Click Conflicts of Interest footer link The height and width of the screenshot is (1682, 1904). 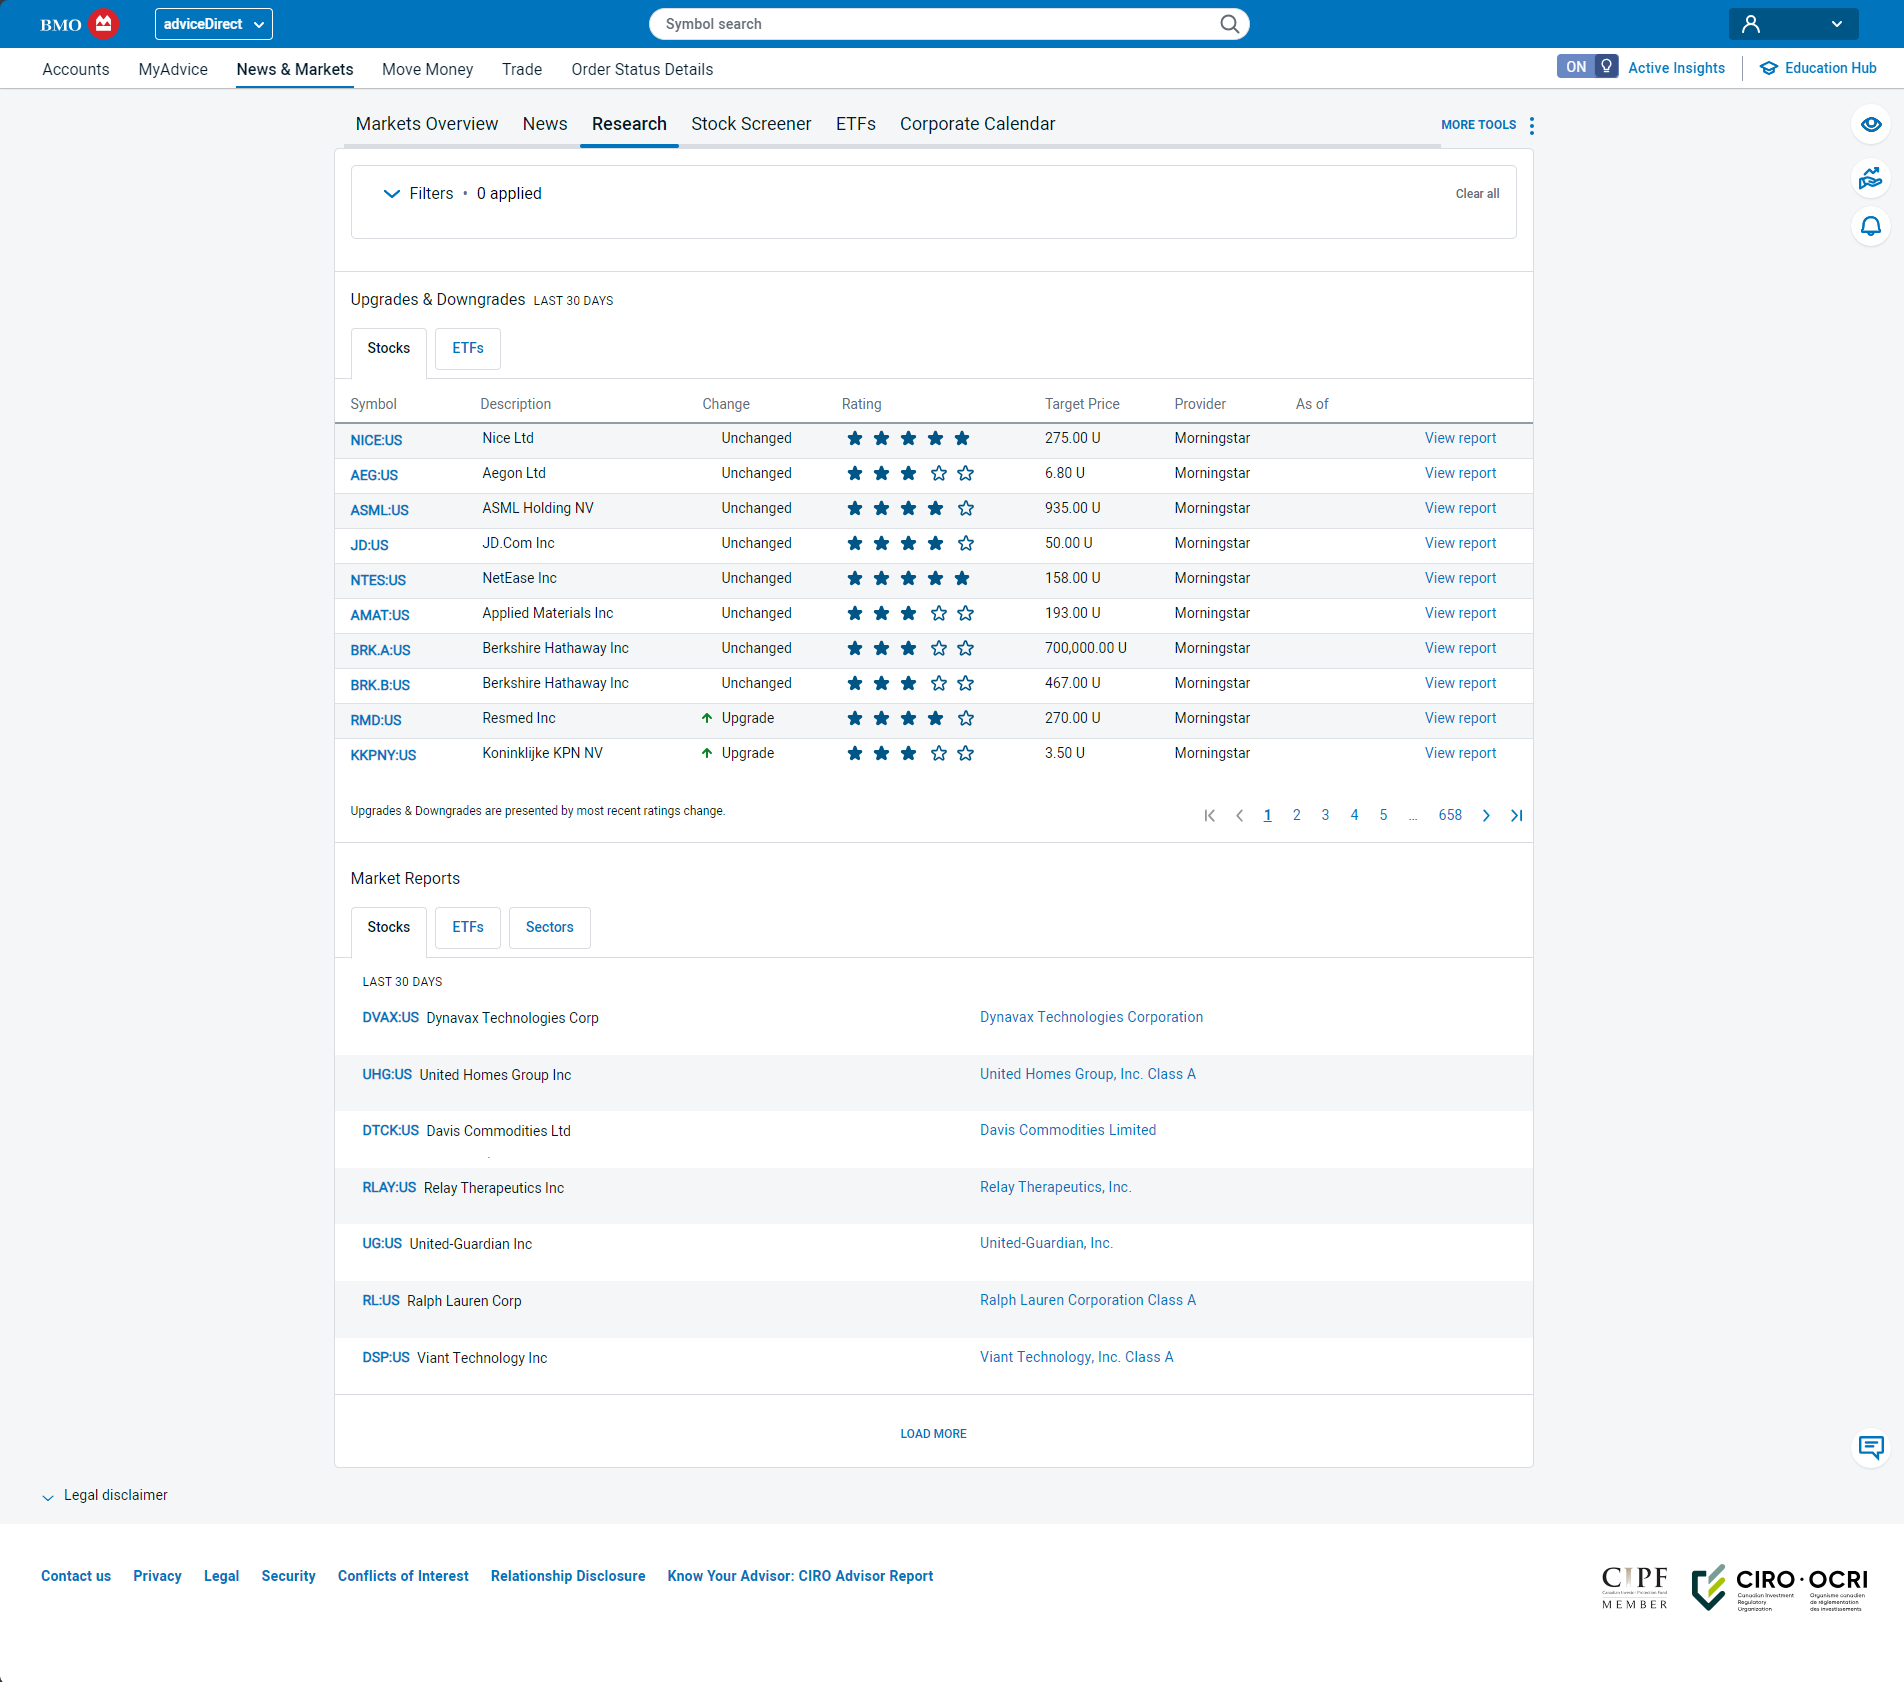[x=403, y=1576]
